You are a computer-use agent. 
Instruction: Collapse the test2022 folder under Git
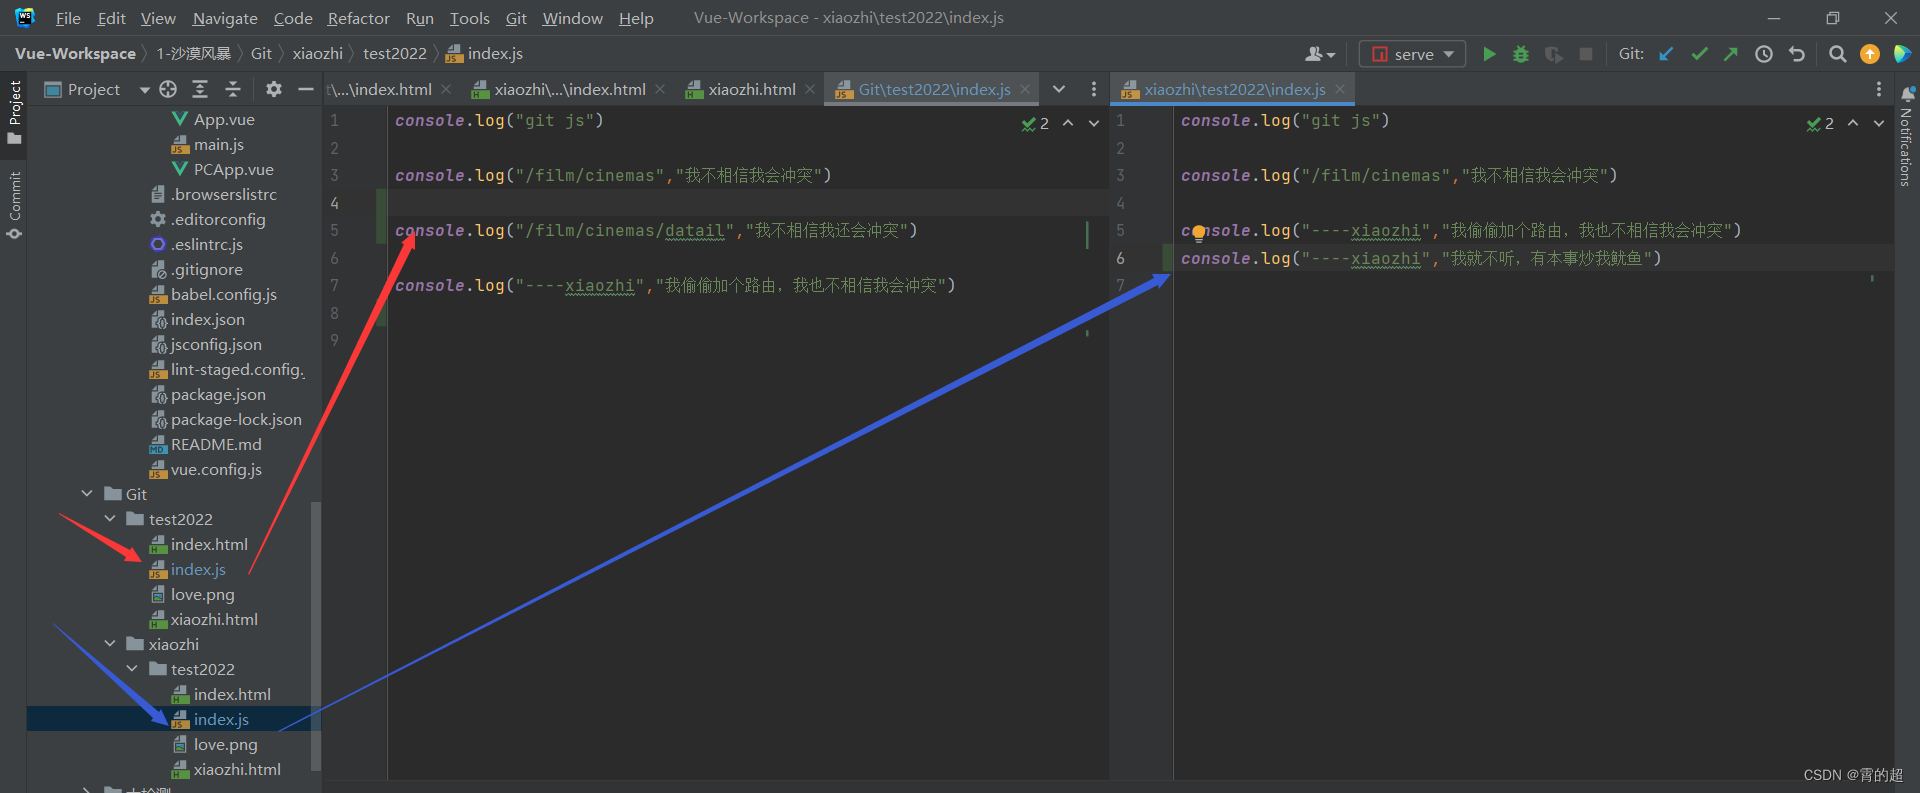click(110, 519)
